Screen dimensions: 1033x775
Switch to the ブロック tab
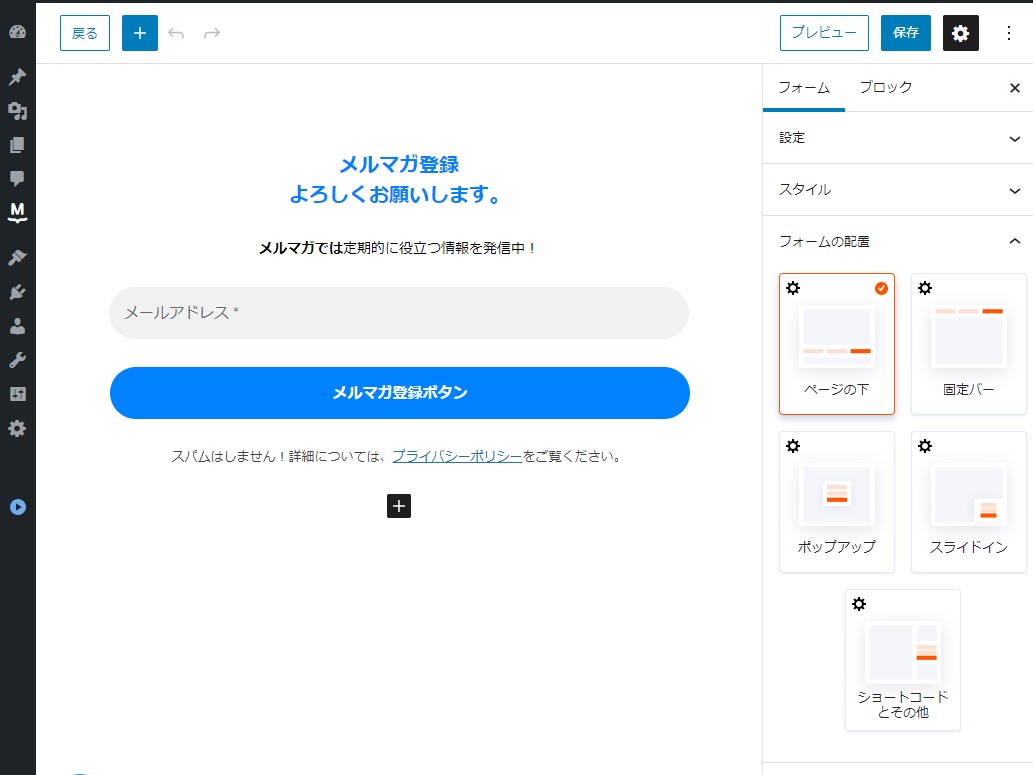click(885, 88)
